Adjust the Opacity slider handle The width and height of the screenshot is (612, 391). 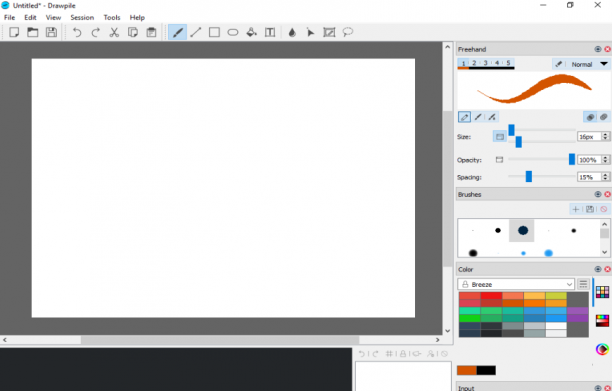572,159
